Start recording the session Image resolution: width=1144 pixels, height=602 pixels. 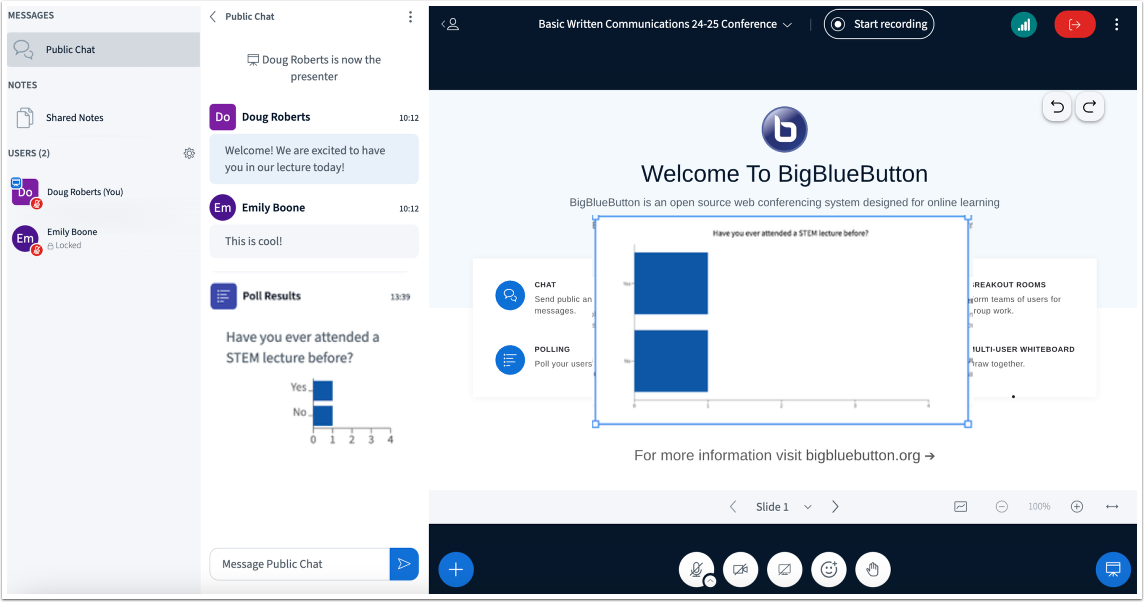click(879, 24)
